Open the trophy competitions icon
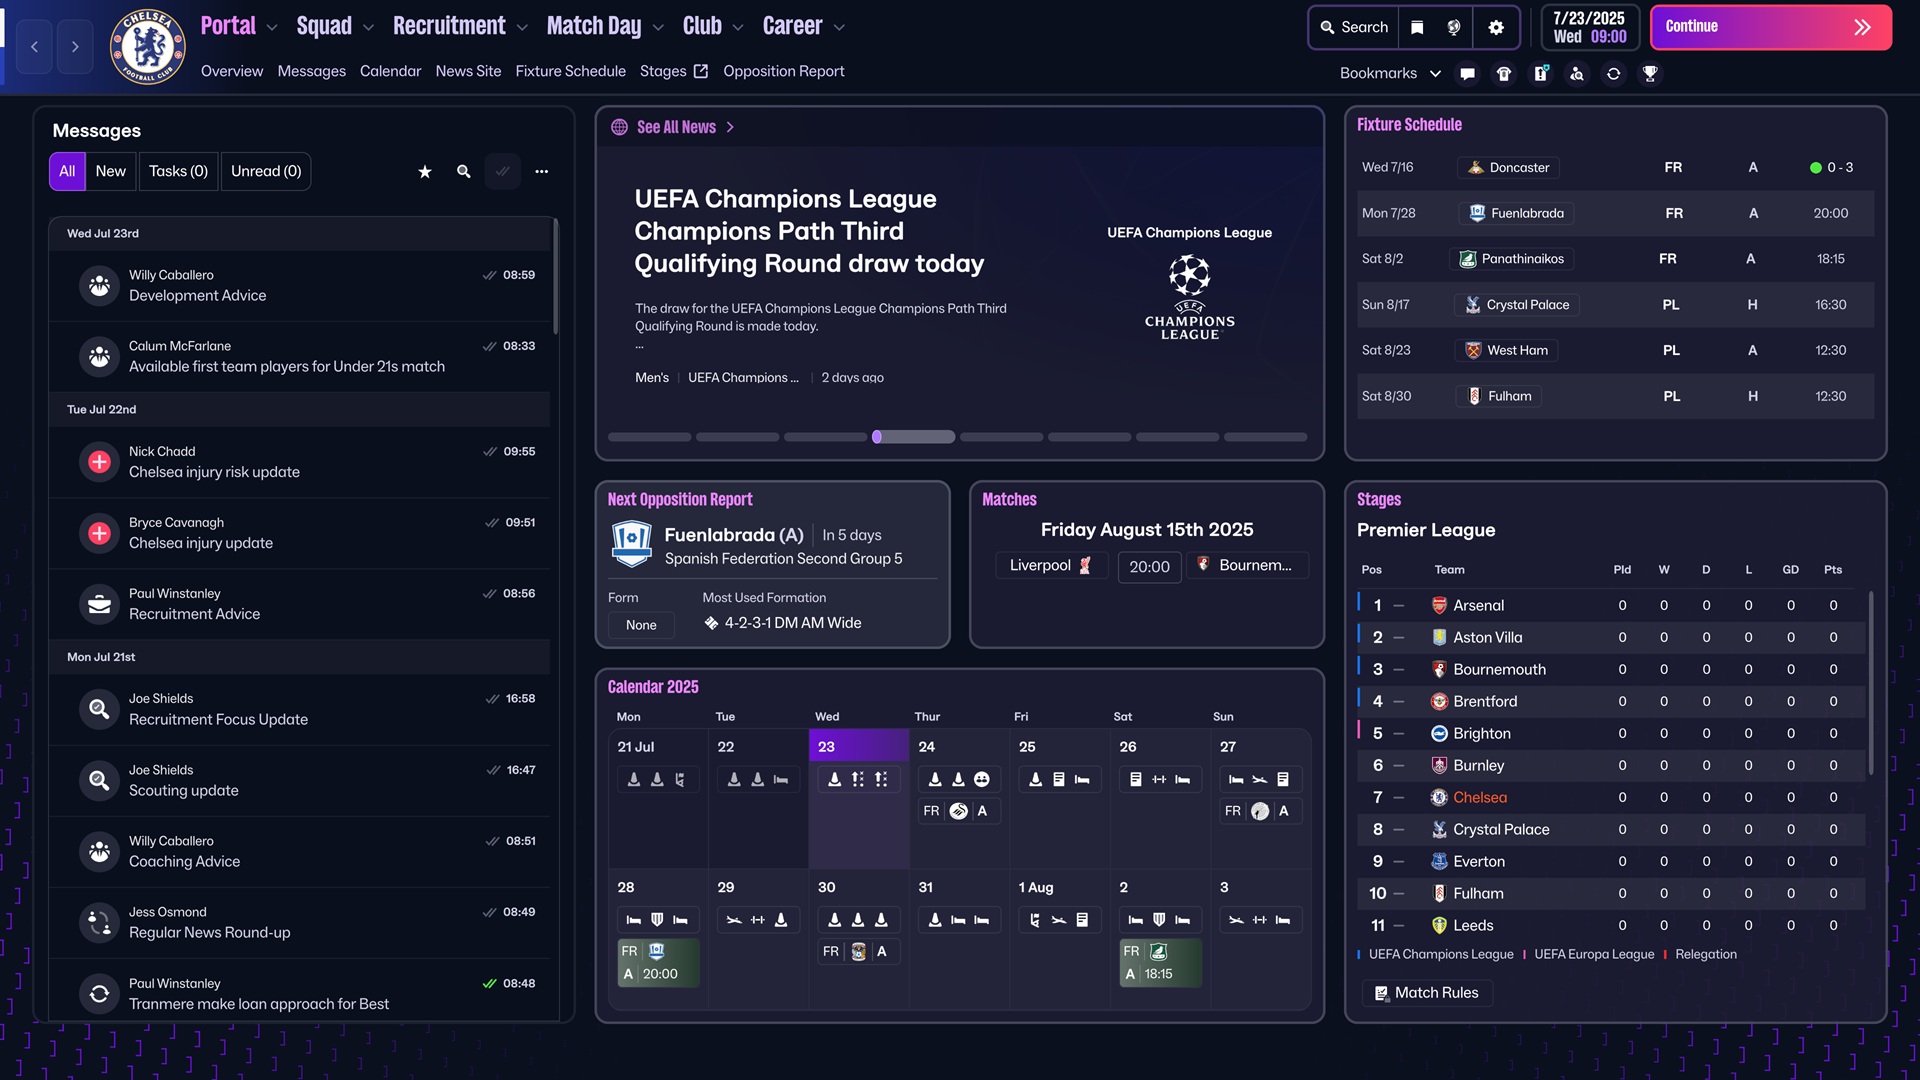 pyautogui.click(x=1650, y=73)
